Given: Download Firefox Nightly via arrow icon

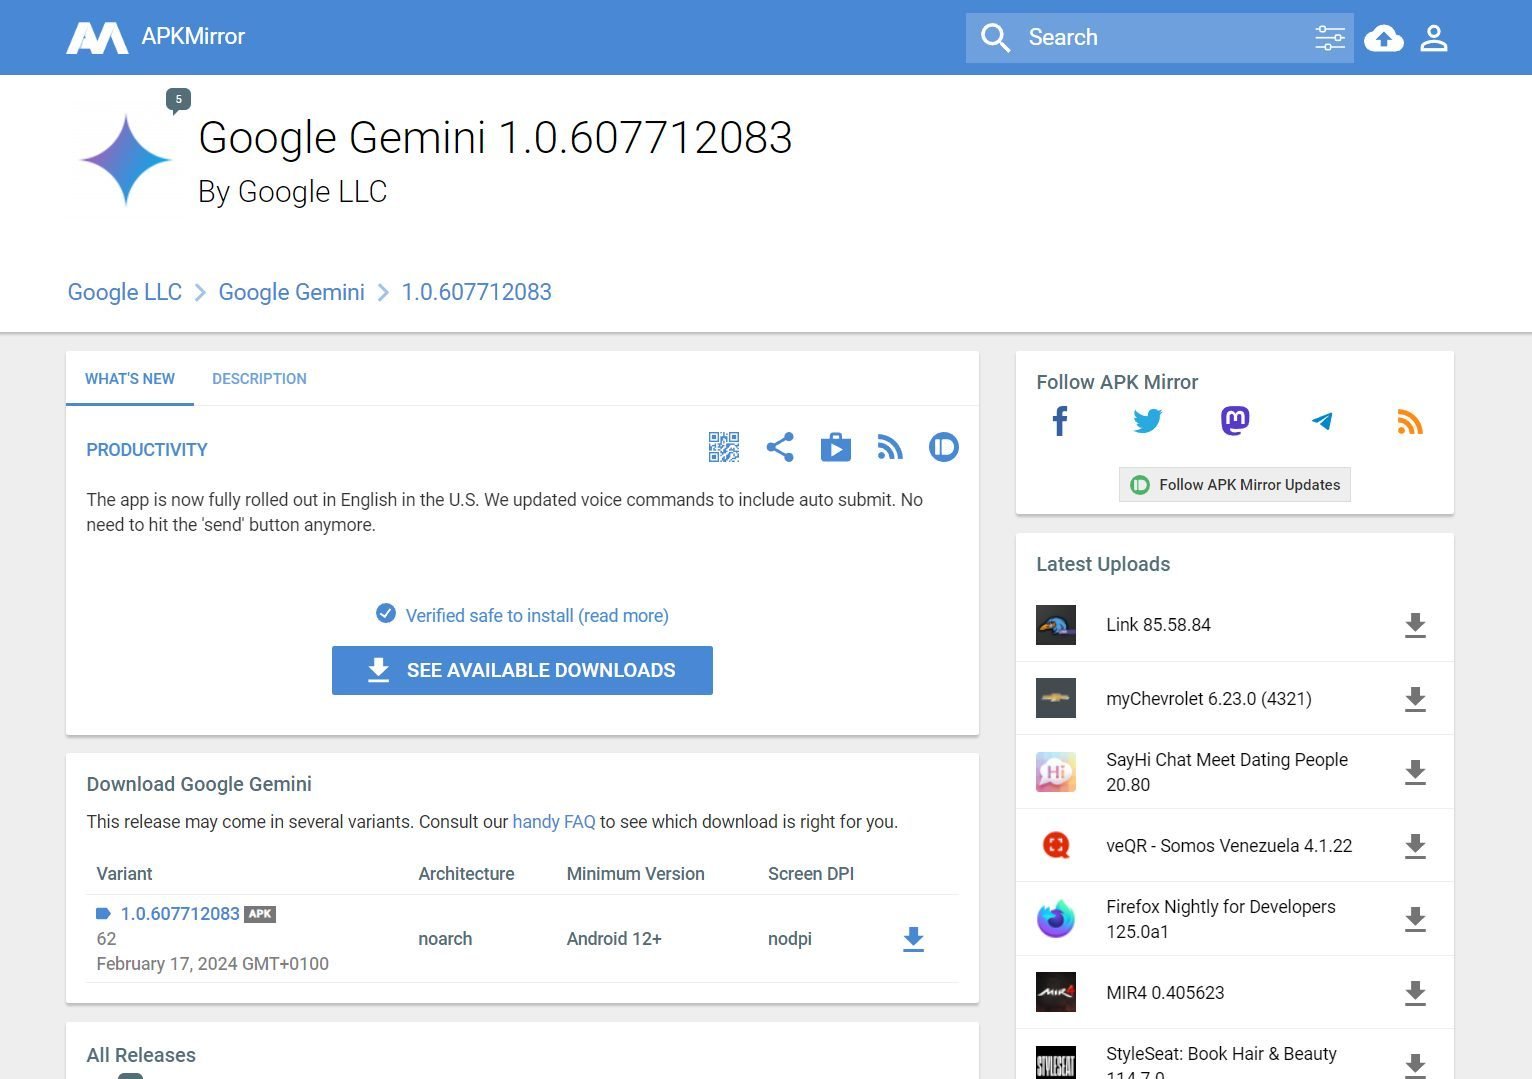Looking at the screenshot, I should pos(1415,919).
